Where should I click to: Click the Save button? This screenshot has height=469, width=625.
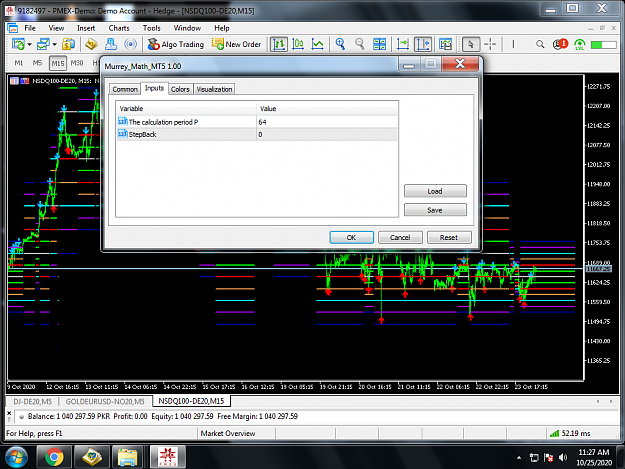pyautogui.click(x=435, y=210)
